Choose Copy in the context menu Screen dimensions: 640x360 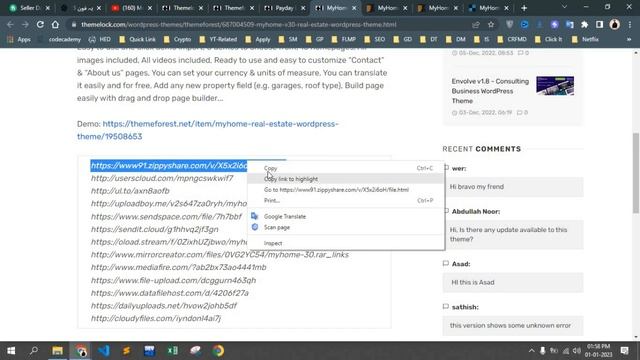click(346, 168)
